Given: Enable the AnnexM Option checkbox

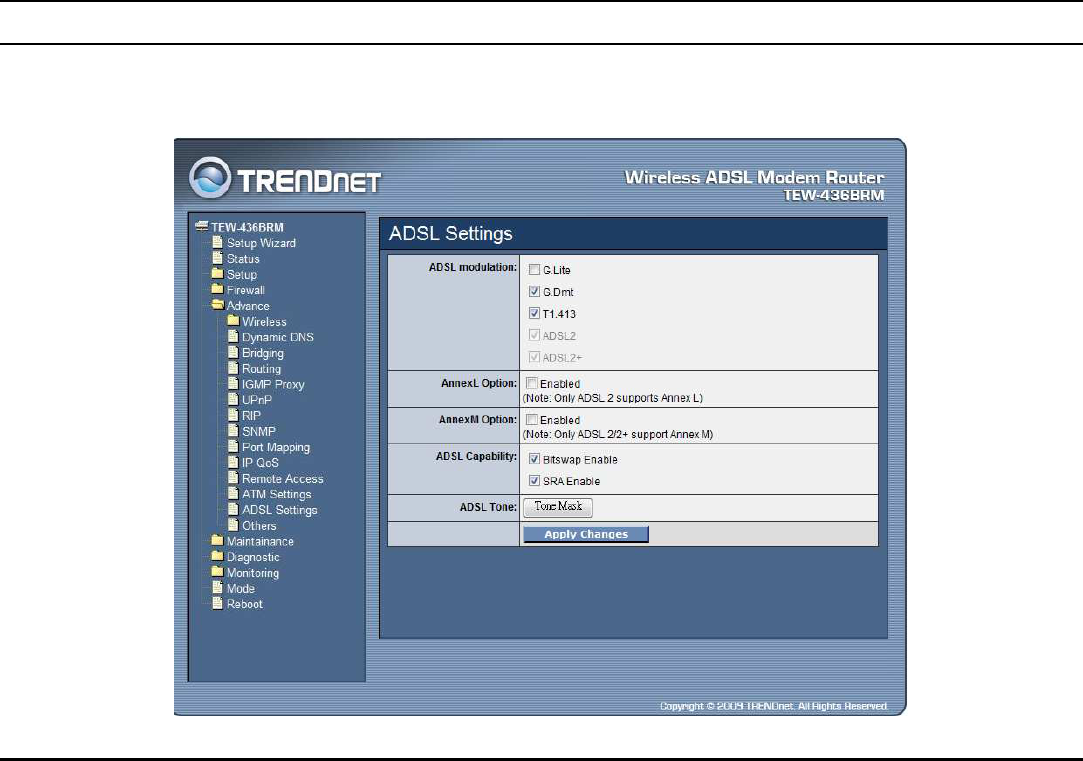Looking at the screenshot, I should 532,419.
